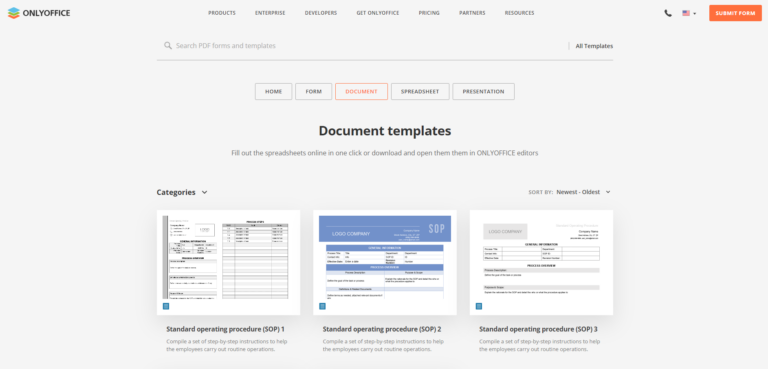Open the Partners menu
This screenshot has height=369, width=768.
[x=472, y=13]
